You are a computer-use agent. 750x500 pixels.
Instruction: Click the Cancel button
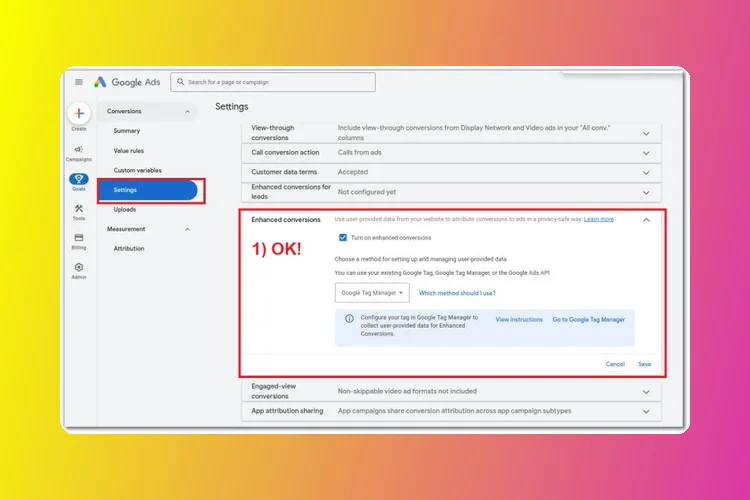(x=615, y=364)
